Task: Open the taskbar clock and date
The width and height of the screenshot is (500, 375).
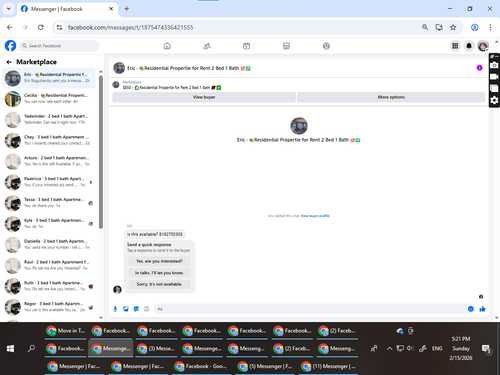Action: coord(461,348)
